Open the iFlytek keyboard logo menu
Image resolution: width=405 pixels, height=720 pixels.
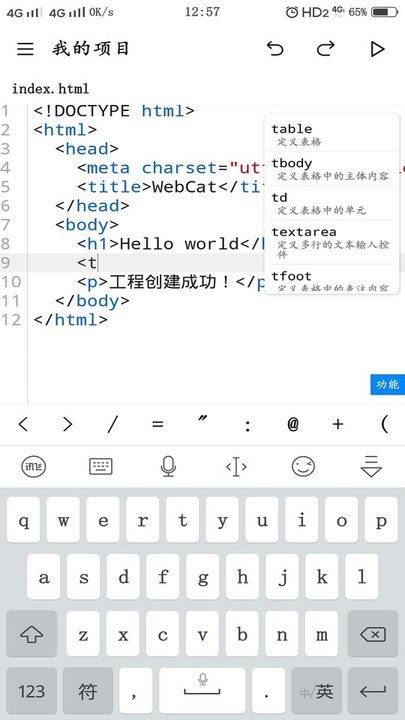pyautogui.click(x=34, y=467)
